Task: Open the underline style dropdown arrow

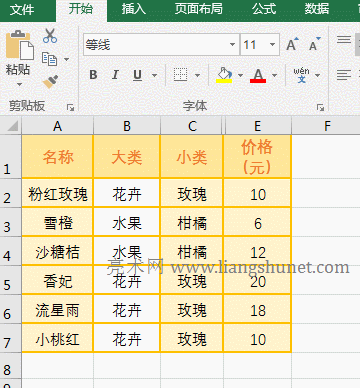Action: pos(154,75)
